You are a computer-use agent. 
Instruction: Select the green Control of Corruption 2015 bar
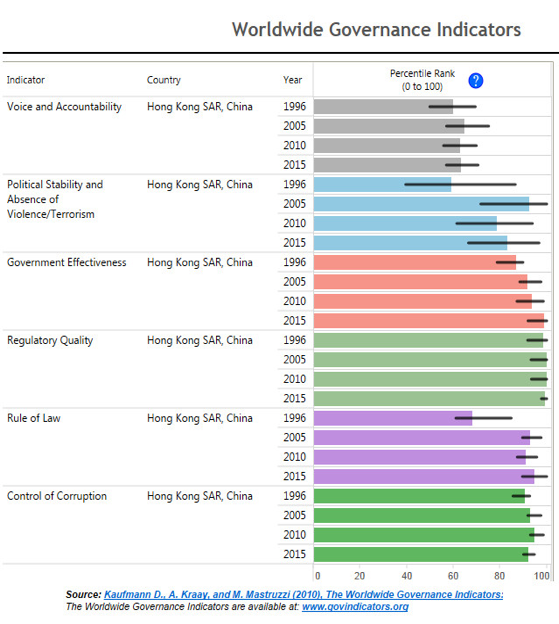pos(421,554)
